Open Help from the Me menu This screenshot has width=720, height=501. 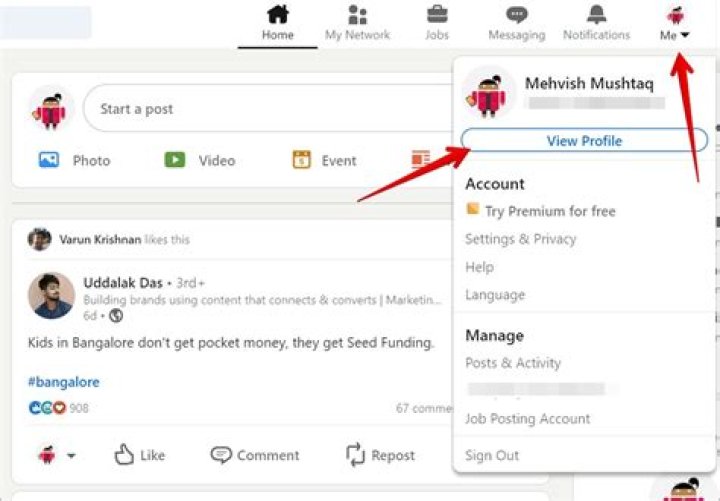pos(479,267)
